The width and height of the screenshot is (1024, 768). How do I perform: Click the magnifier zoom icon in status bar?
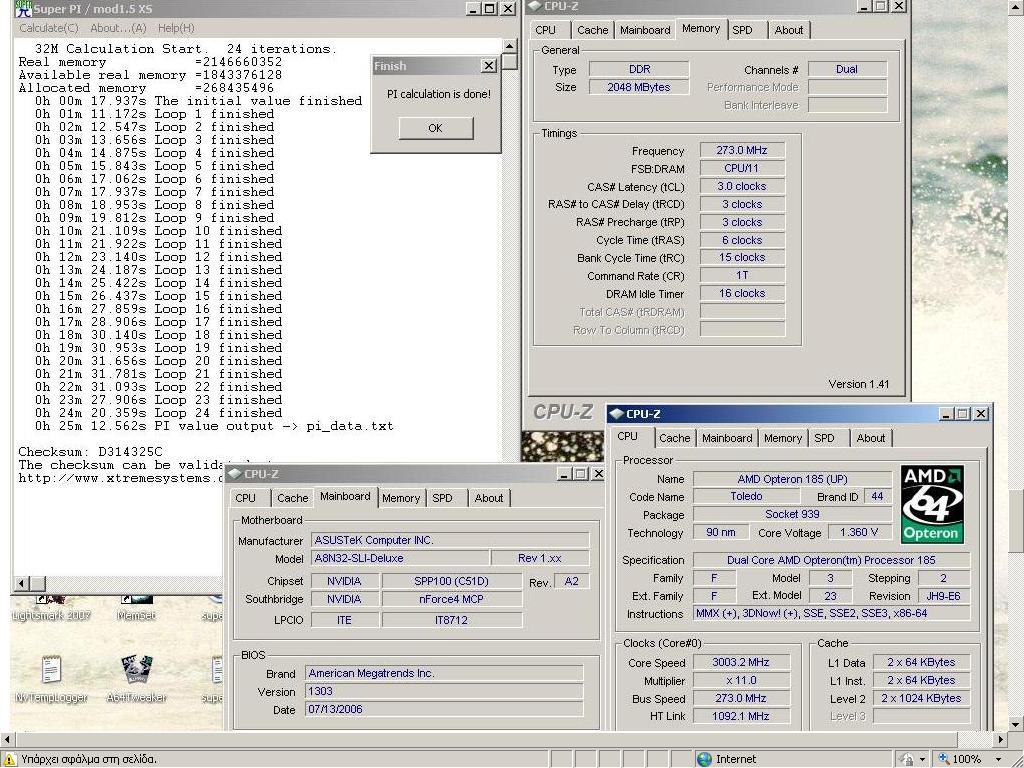point(944,759)
